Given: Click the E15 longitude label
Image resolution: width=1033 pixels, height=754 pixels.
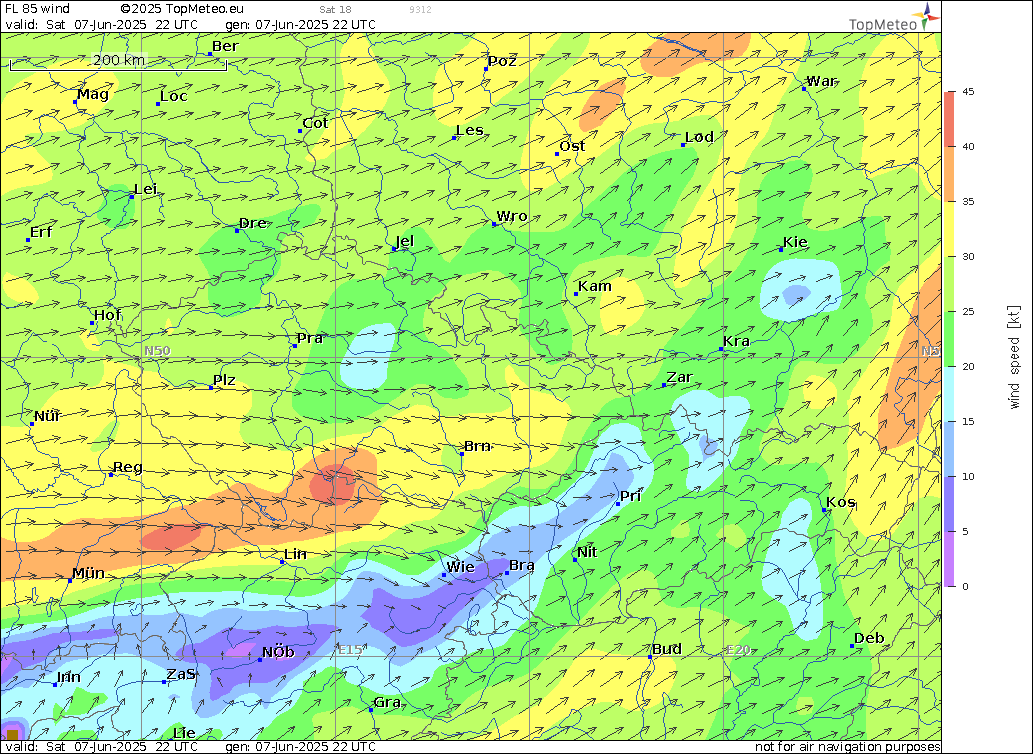Looking at the screenshot, I should pyautogui.click(x=350, y=650).
